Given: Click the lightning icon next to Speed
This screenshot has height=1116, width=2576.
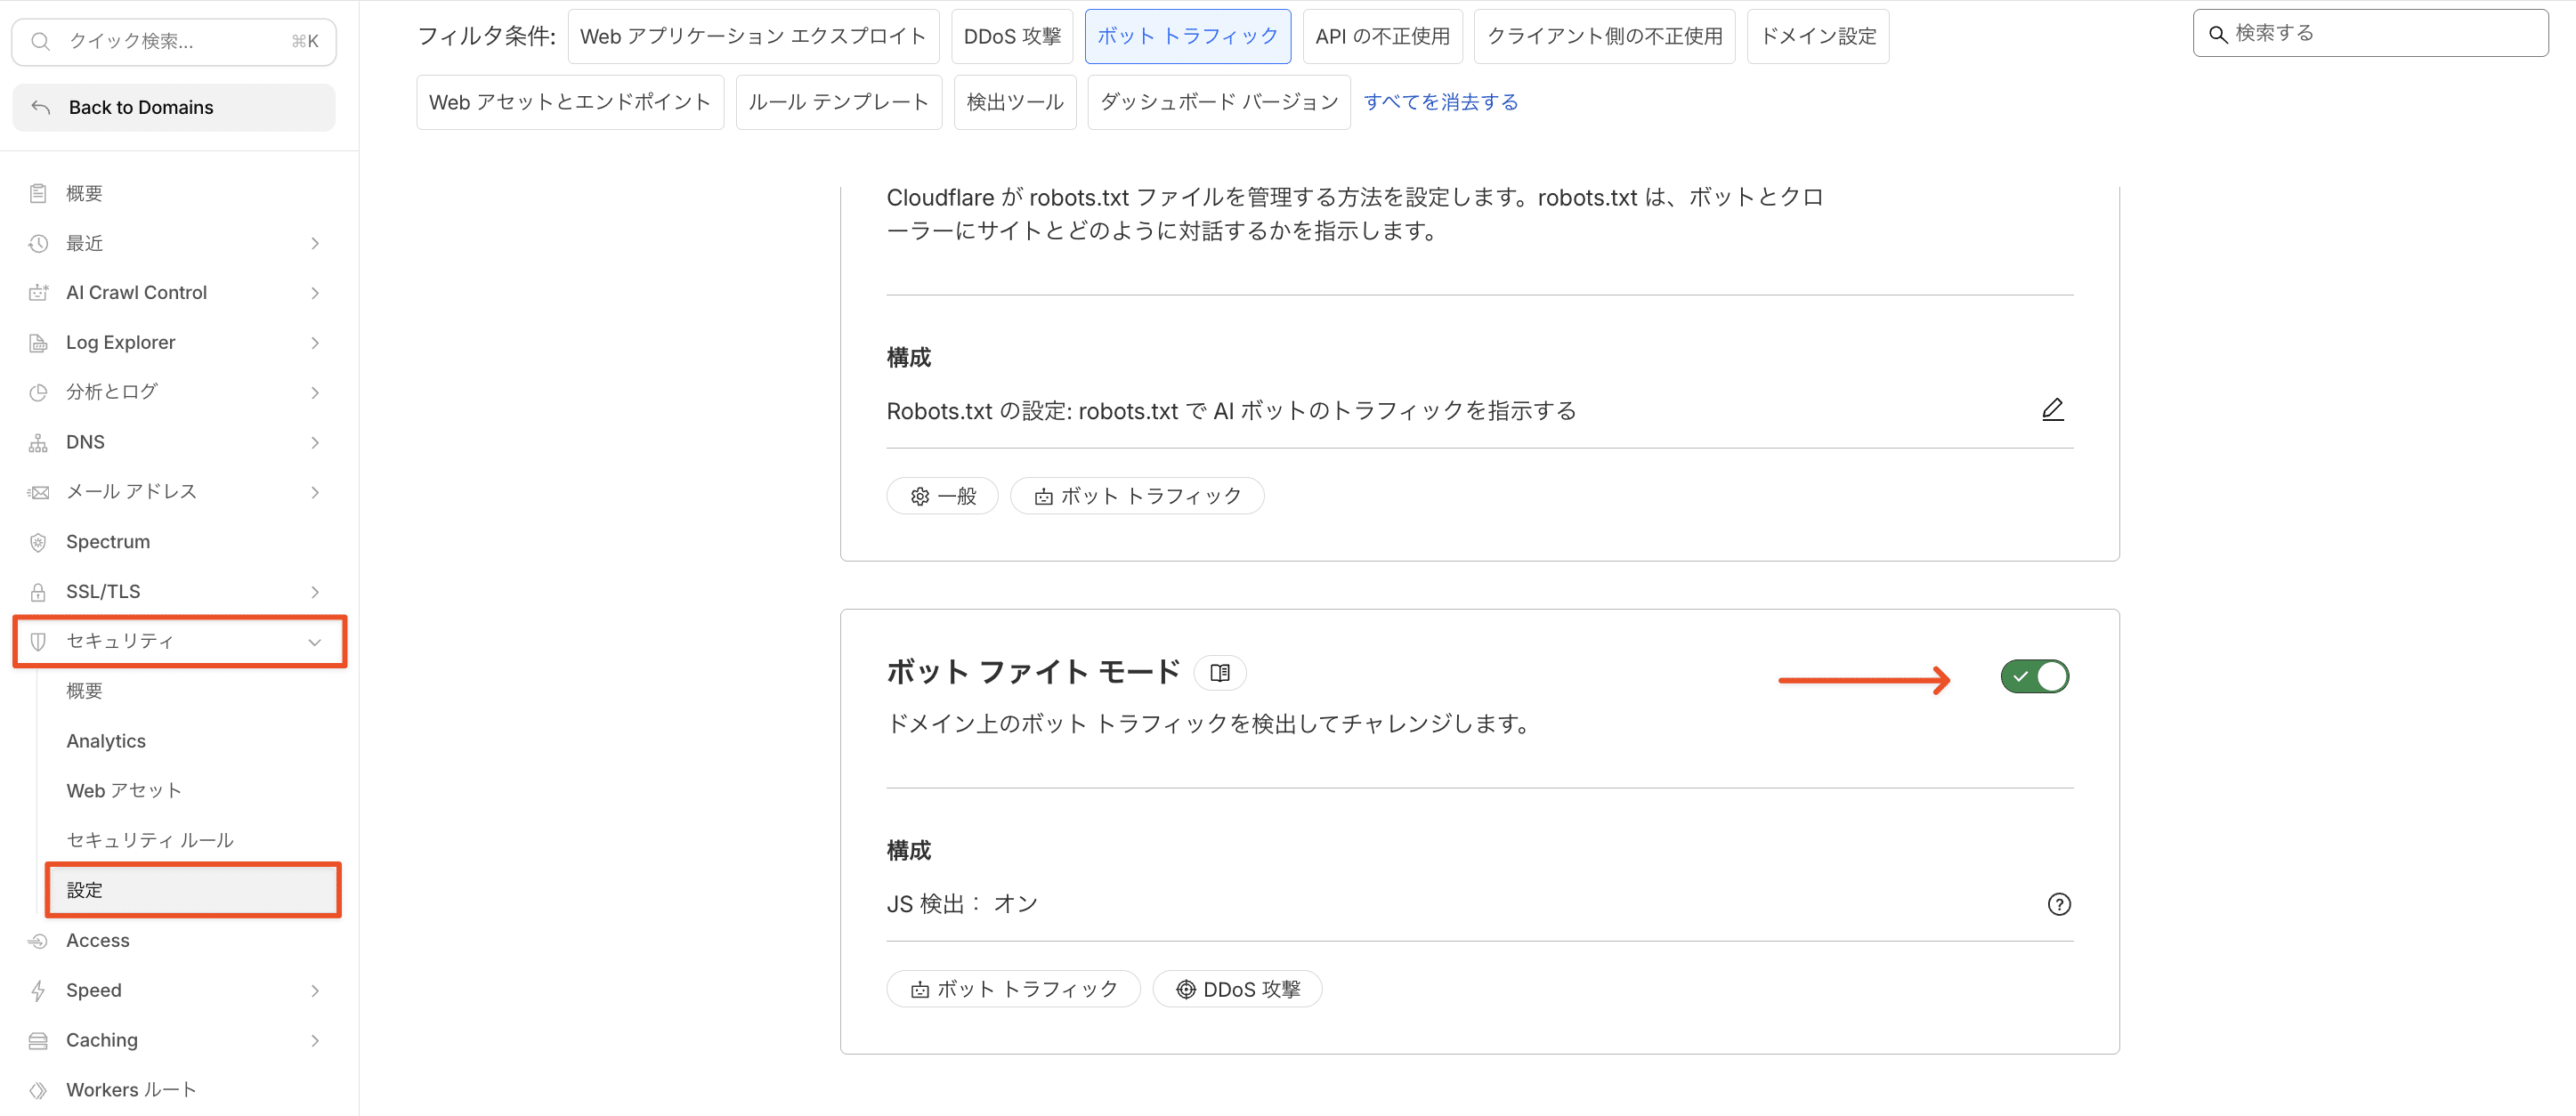Looking at the screenshot, I should [x=38, y=990].
